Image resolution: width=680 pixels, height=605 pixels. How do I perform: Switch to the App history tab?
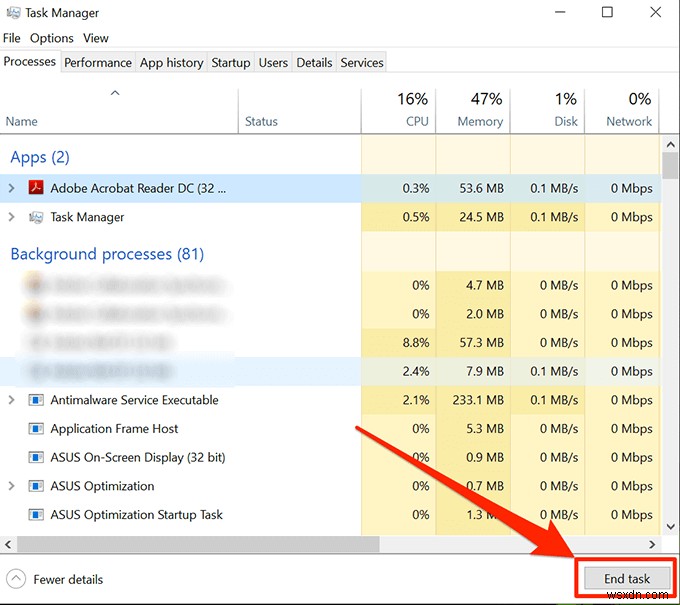171,62
